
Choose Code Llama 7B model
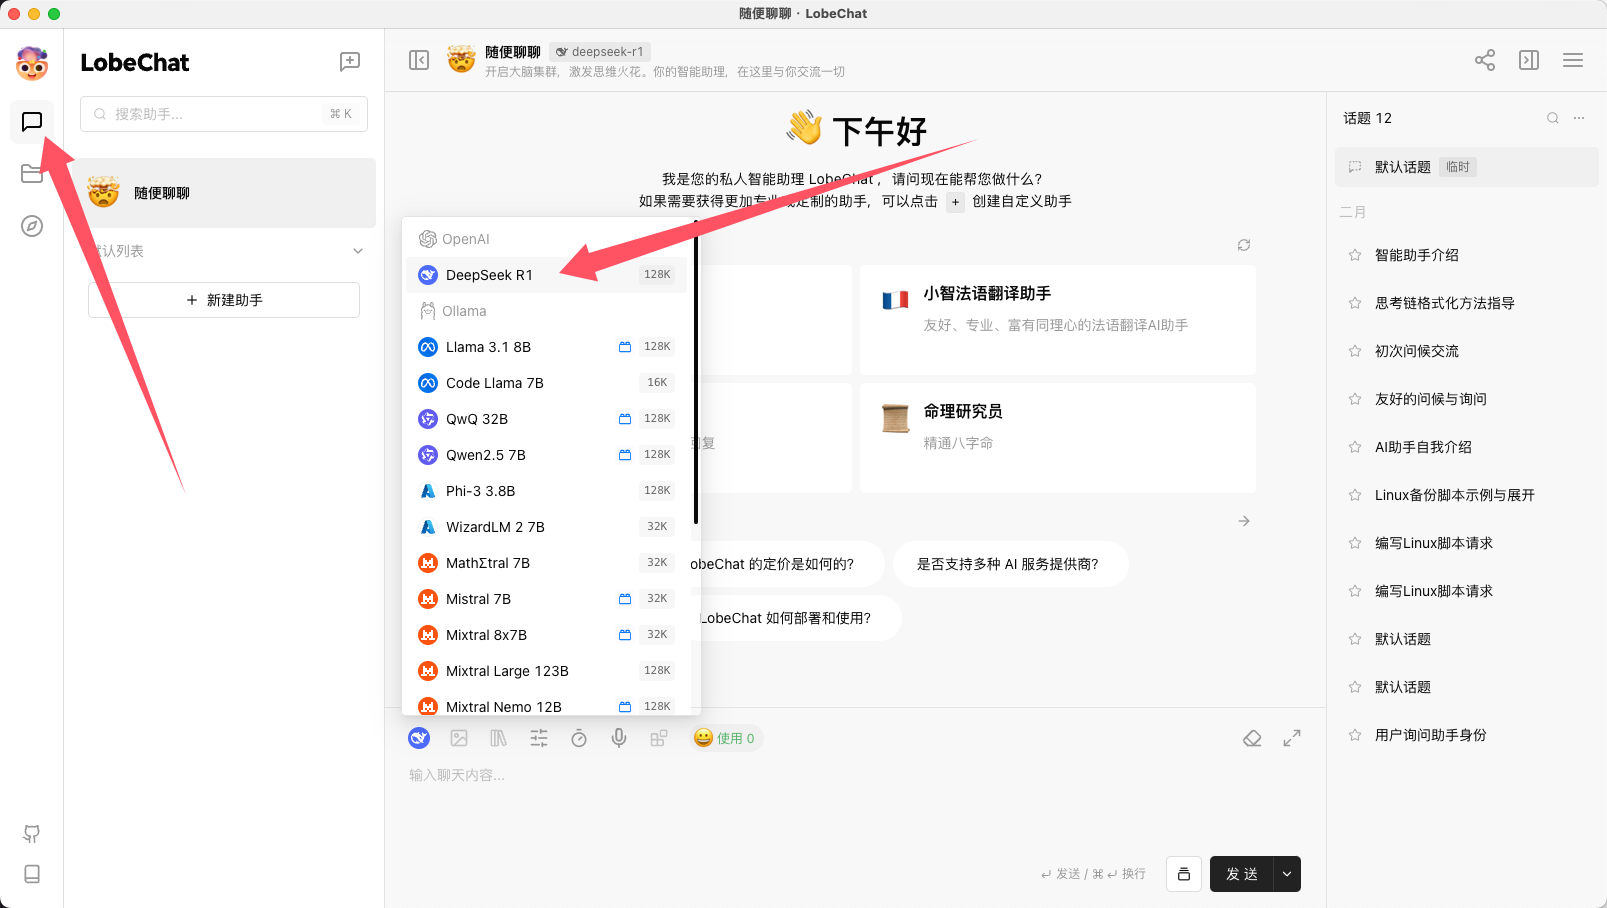546,383
